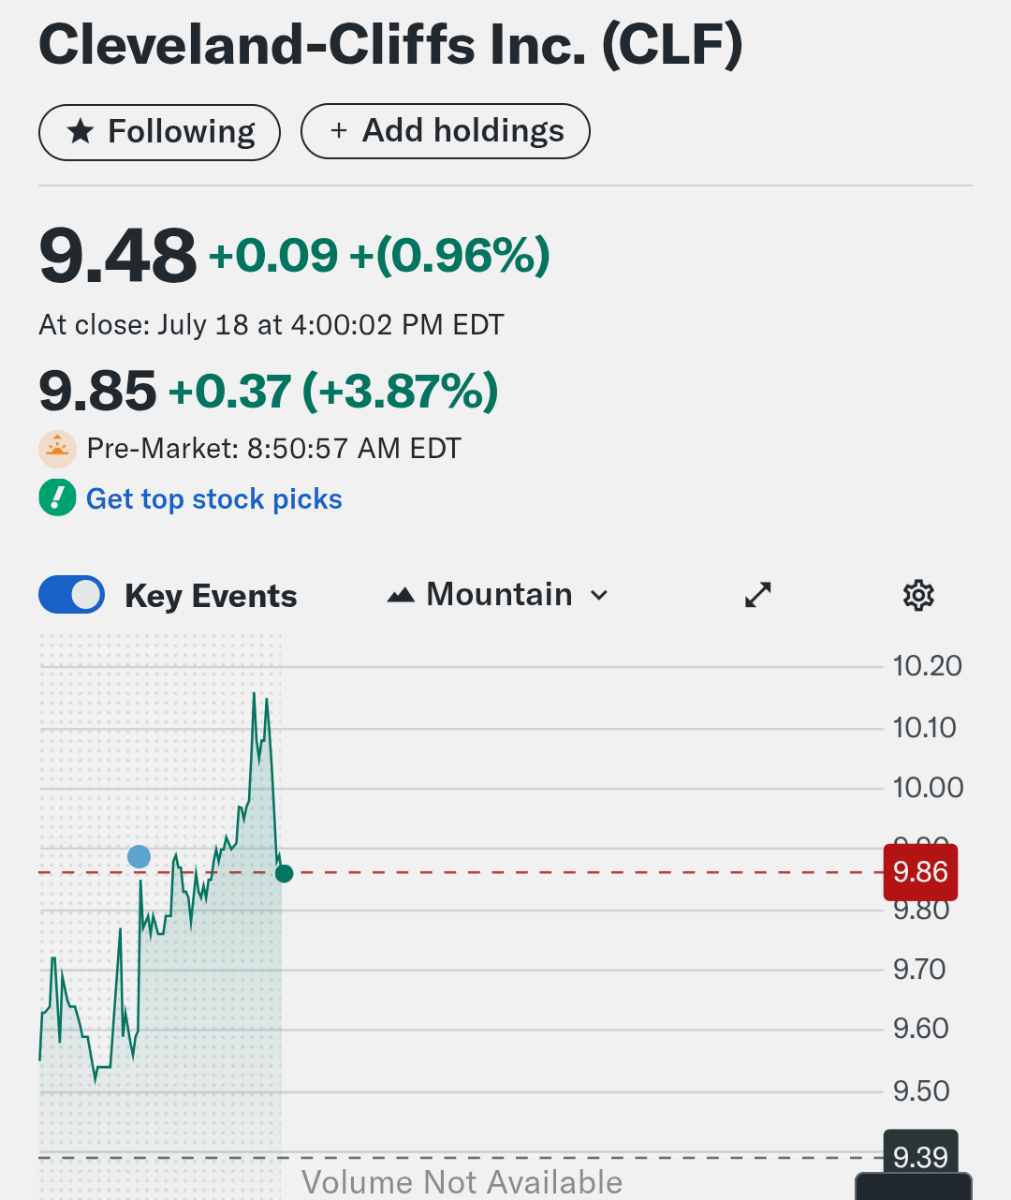Click the green exclamation badge icon
This screenshot has height=1200, width=1011.
57,498
